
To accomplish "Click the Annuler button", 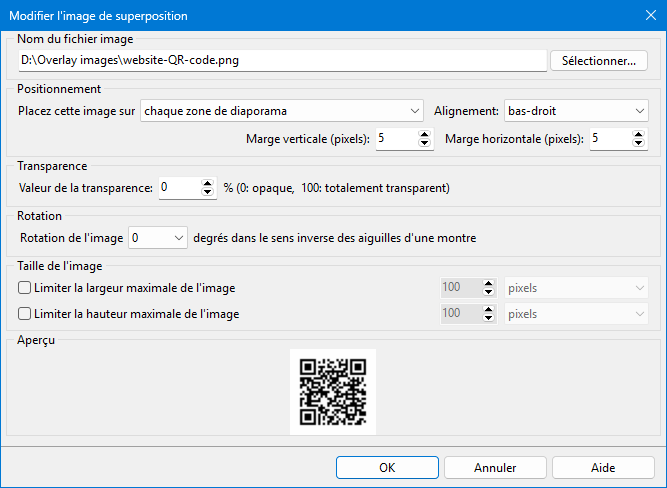I will (495, 468).
